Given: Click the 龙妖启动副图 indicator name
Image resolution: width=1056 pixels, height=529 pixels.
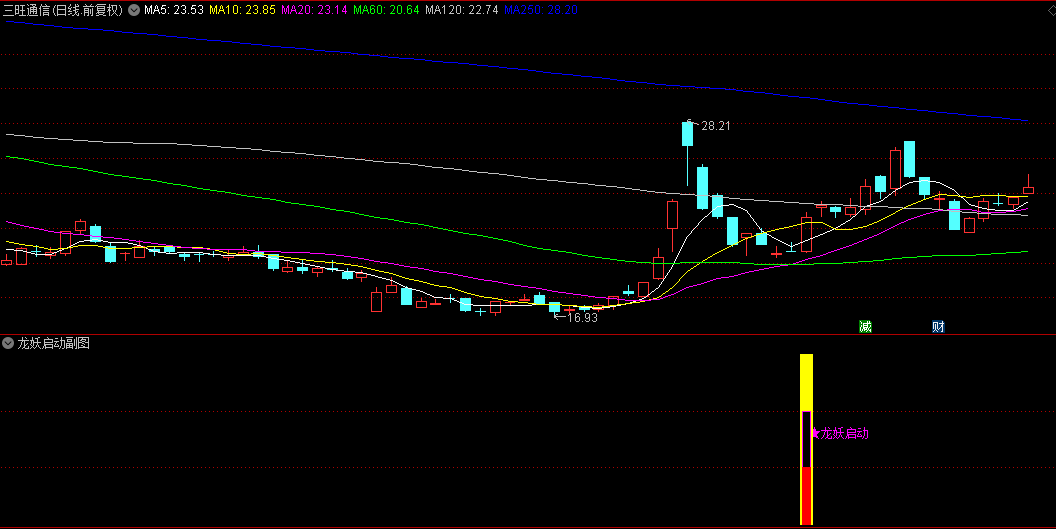Looking at the screenshot, I should tap(53, 343).
